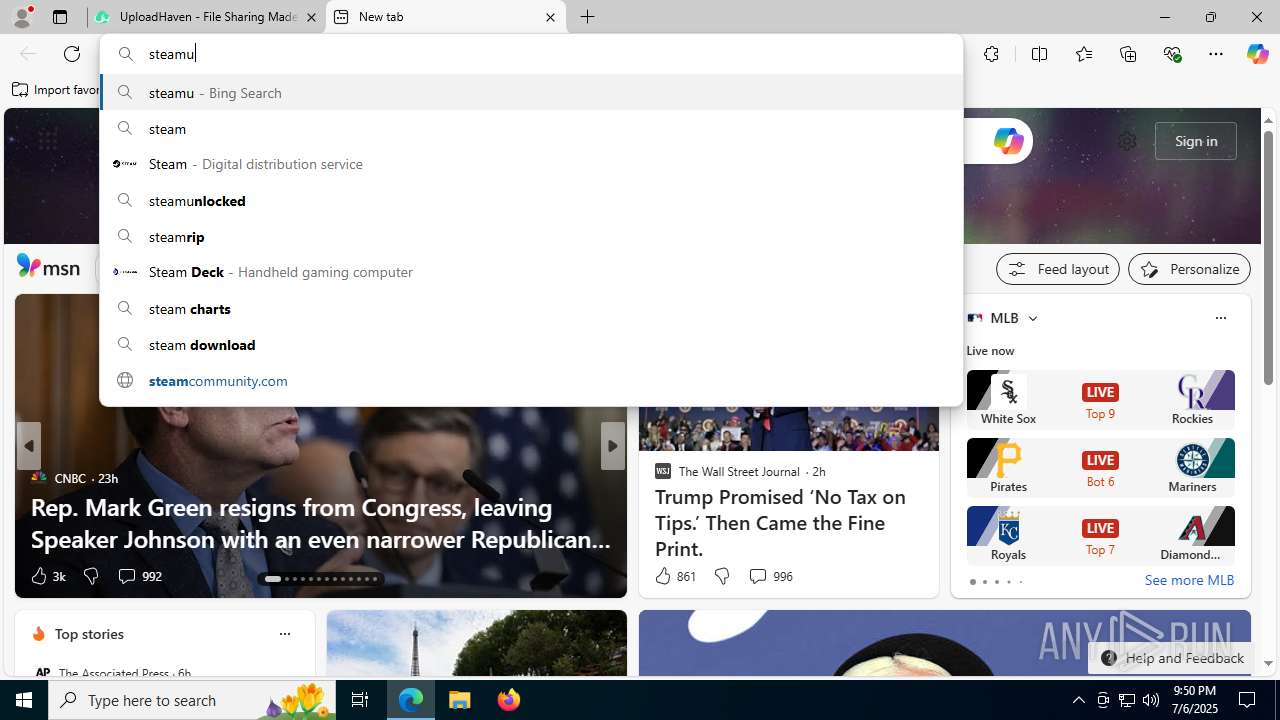Open a new tab with plus button

tap(588, 17)
